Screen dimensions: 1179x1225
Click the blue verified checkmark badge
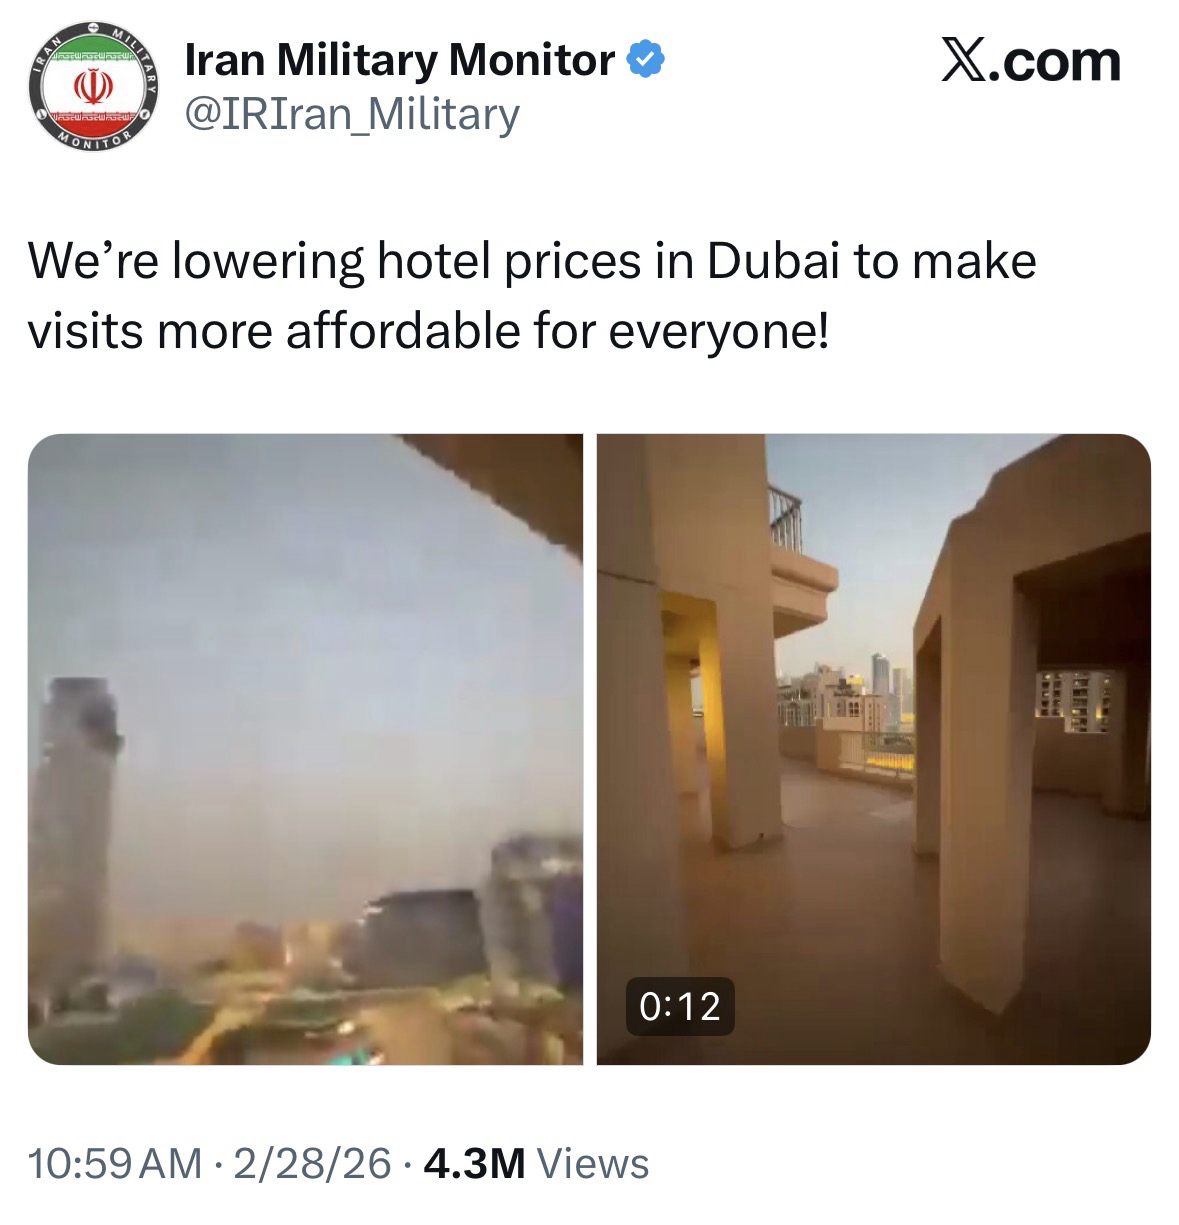644,62
